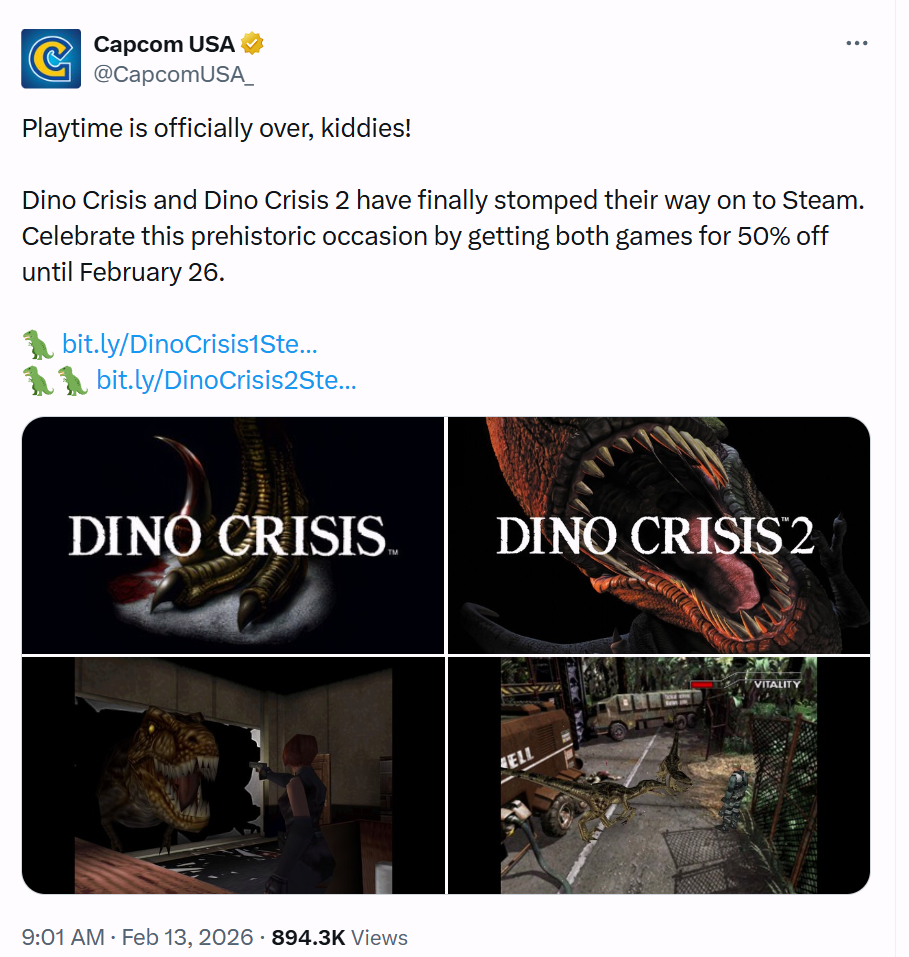Open the Capcom USA display name

(x=164, y=44)
